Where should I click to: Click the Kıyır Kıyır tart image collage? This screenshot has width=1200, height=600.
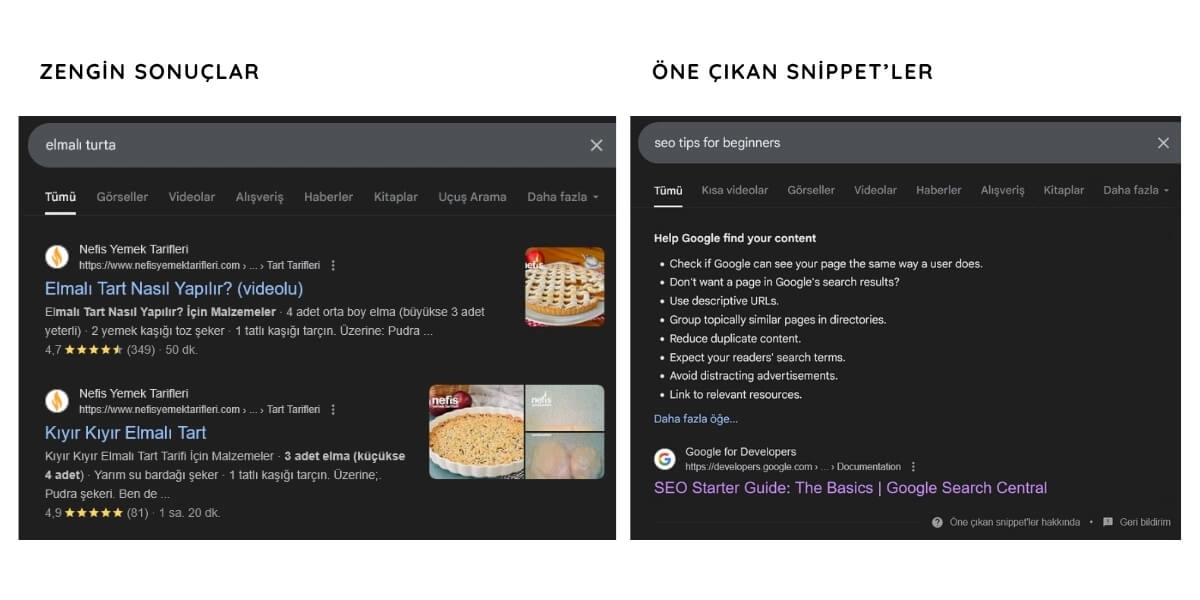click(516, 431)
